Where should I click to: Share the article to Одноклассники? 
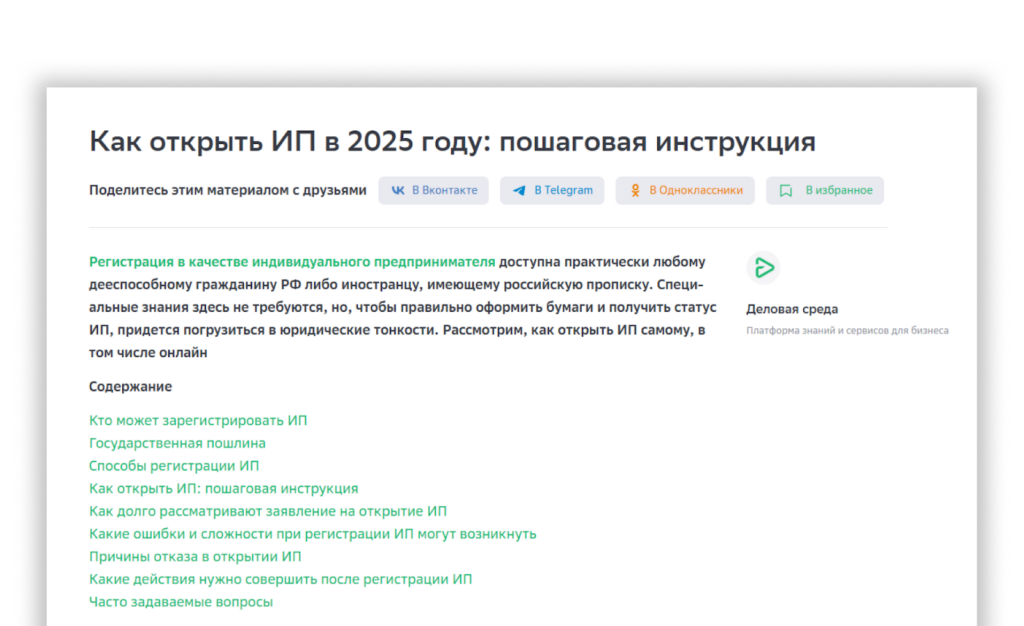pyautogui.click(x=685, y=190)
